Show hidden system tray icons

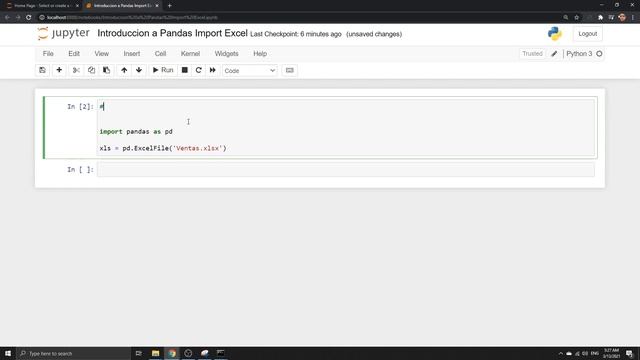560,353
